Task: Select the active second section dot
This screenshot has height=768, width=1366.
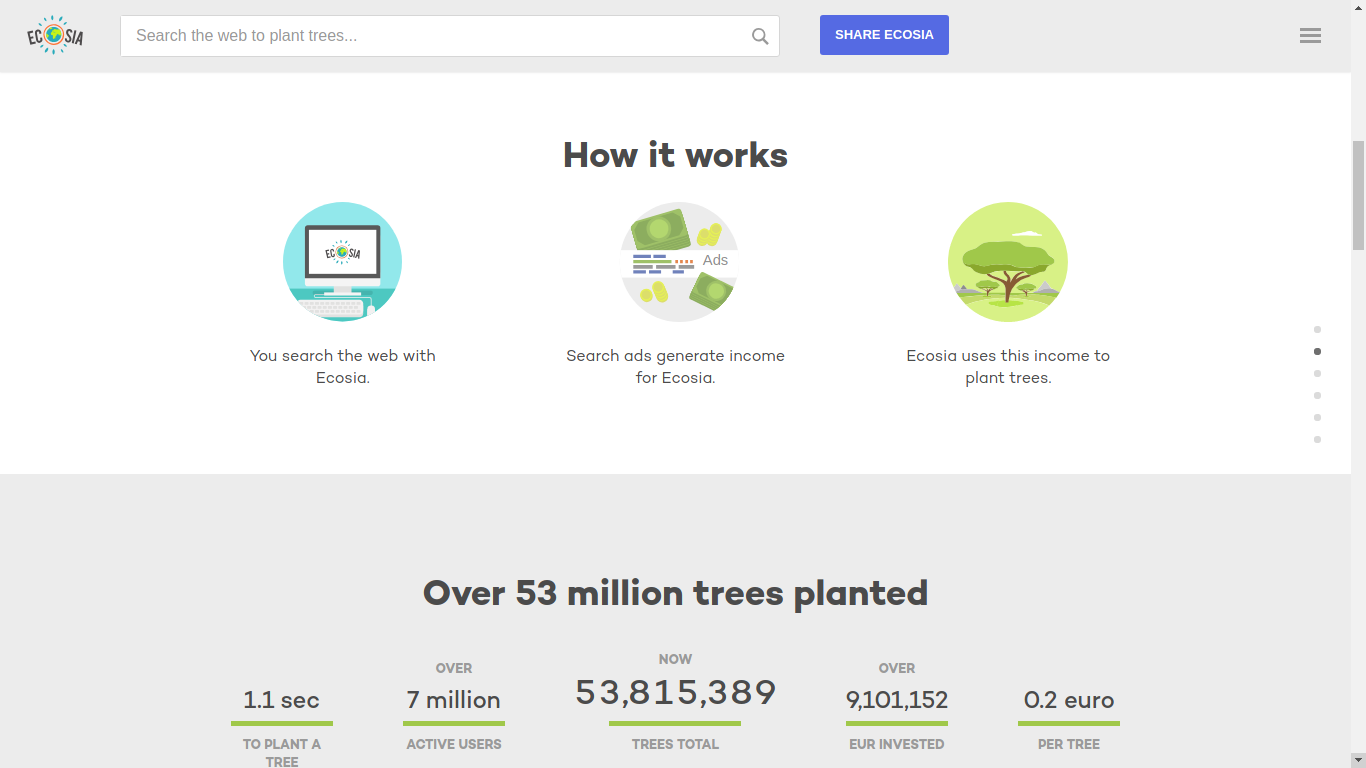Action: [1317, 351]
